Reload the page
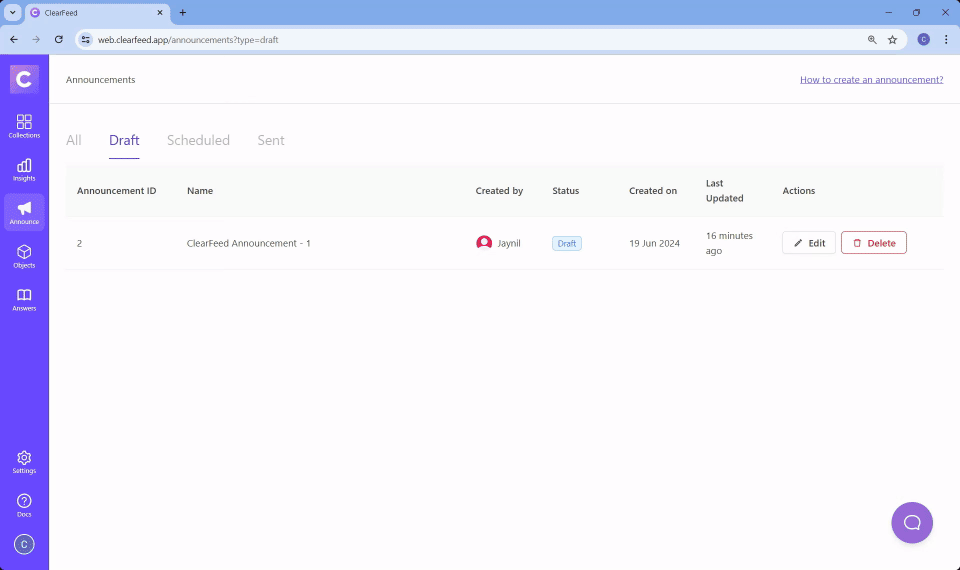Image resolution: width=960 pixels, height=570 pixels. point(59,40)
